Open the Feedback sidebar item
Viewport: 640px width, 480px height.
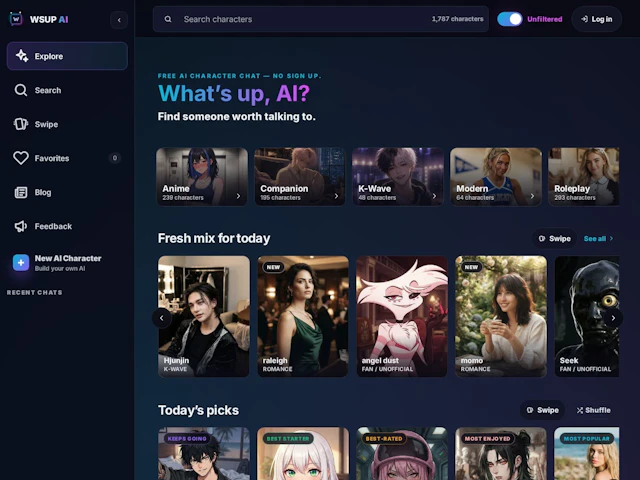click(67, 226)
